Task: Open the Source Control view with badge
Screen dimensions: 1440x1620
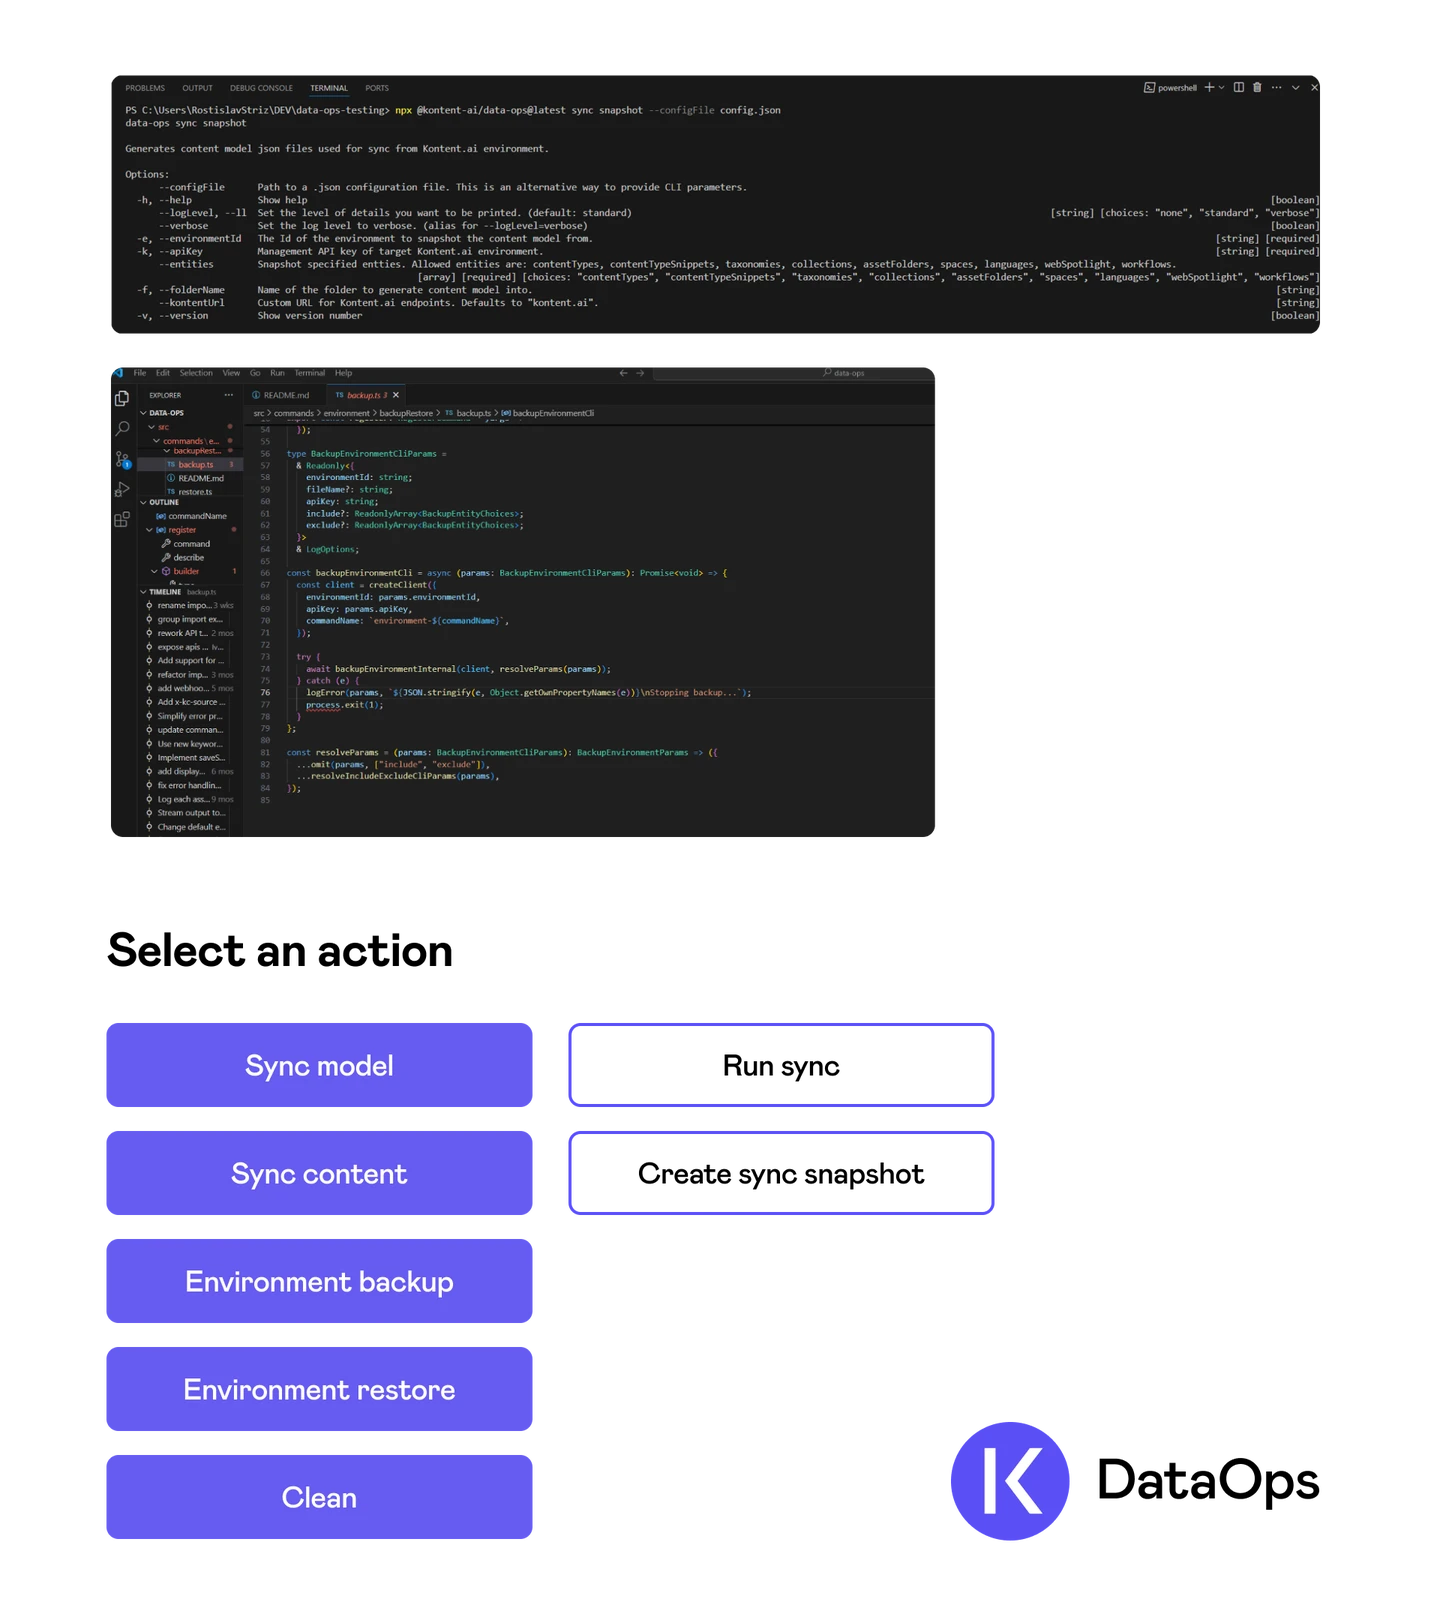Action: tap(122, 459)
